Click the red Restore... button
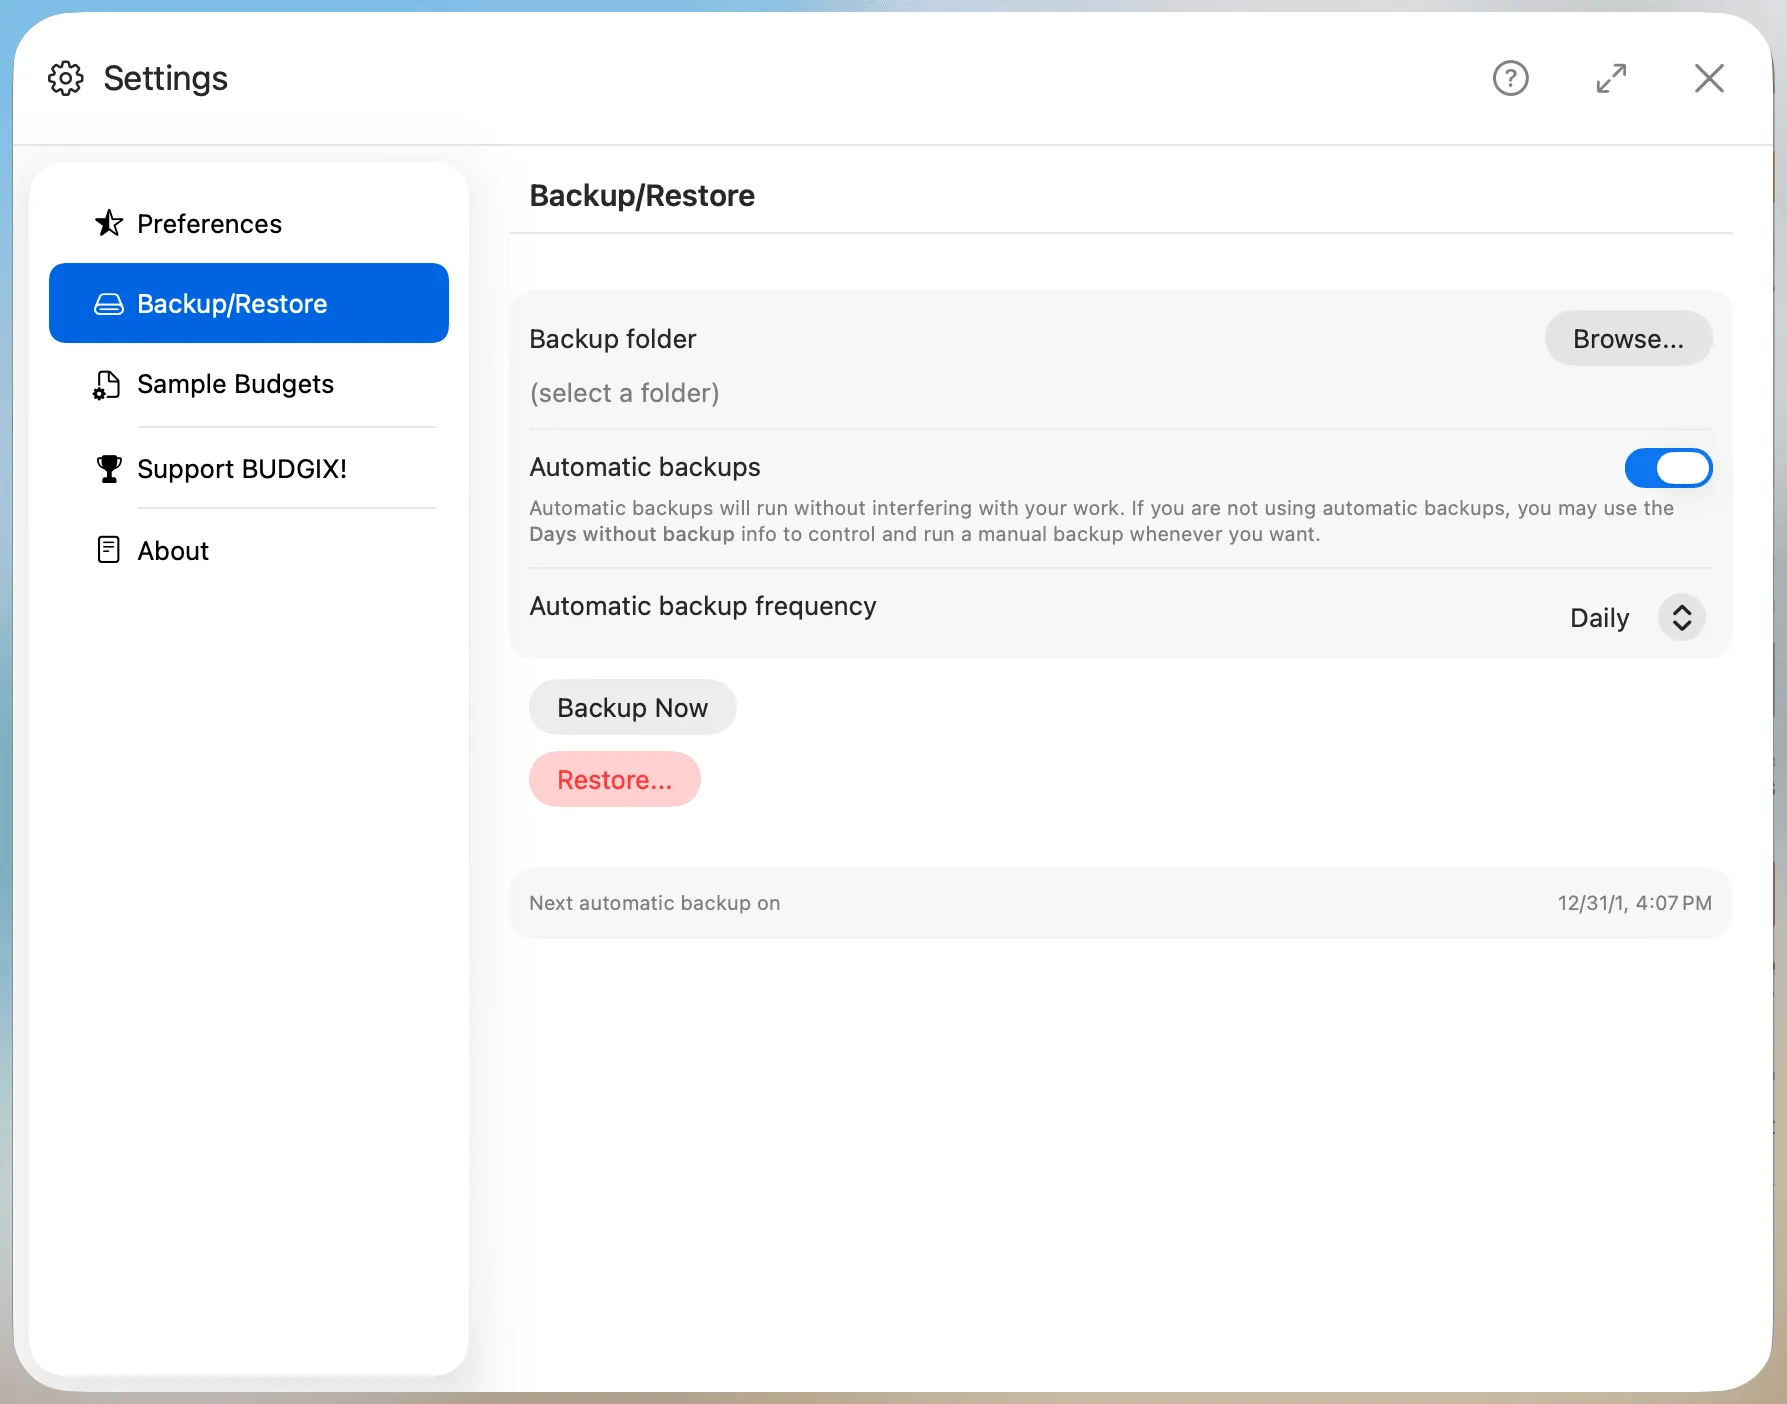 pyautogui.click(x=614, y=779)
